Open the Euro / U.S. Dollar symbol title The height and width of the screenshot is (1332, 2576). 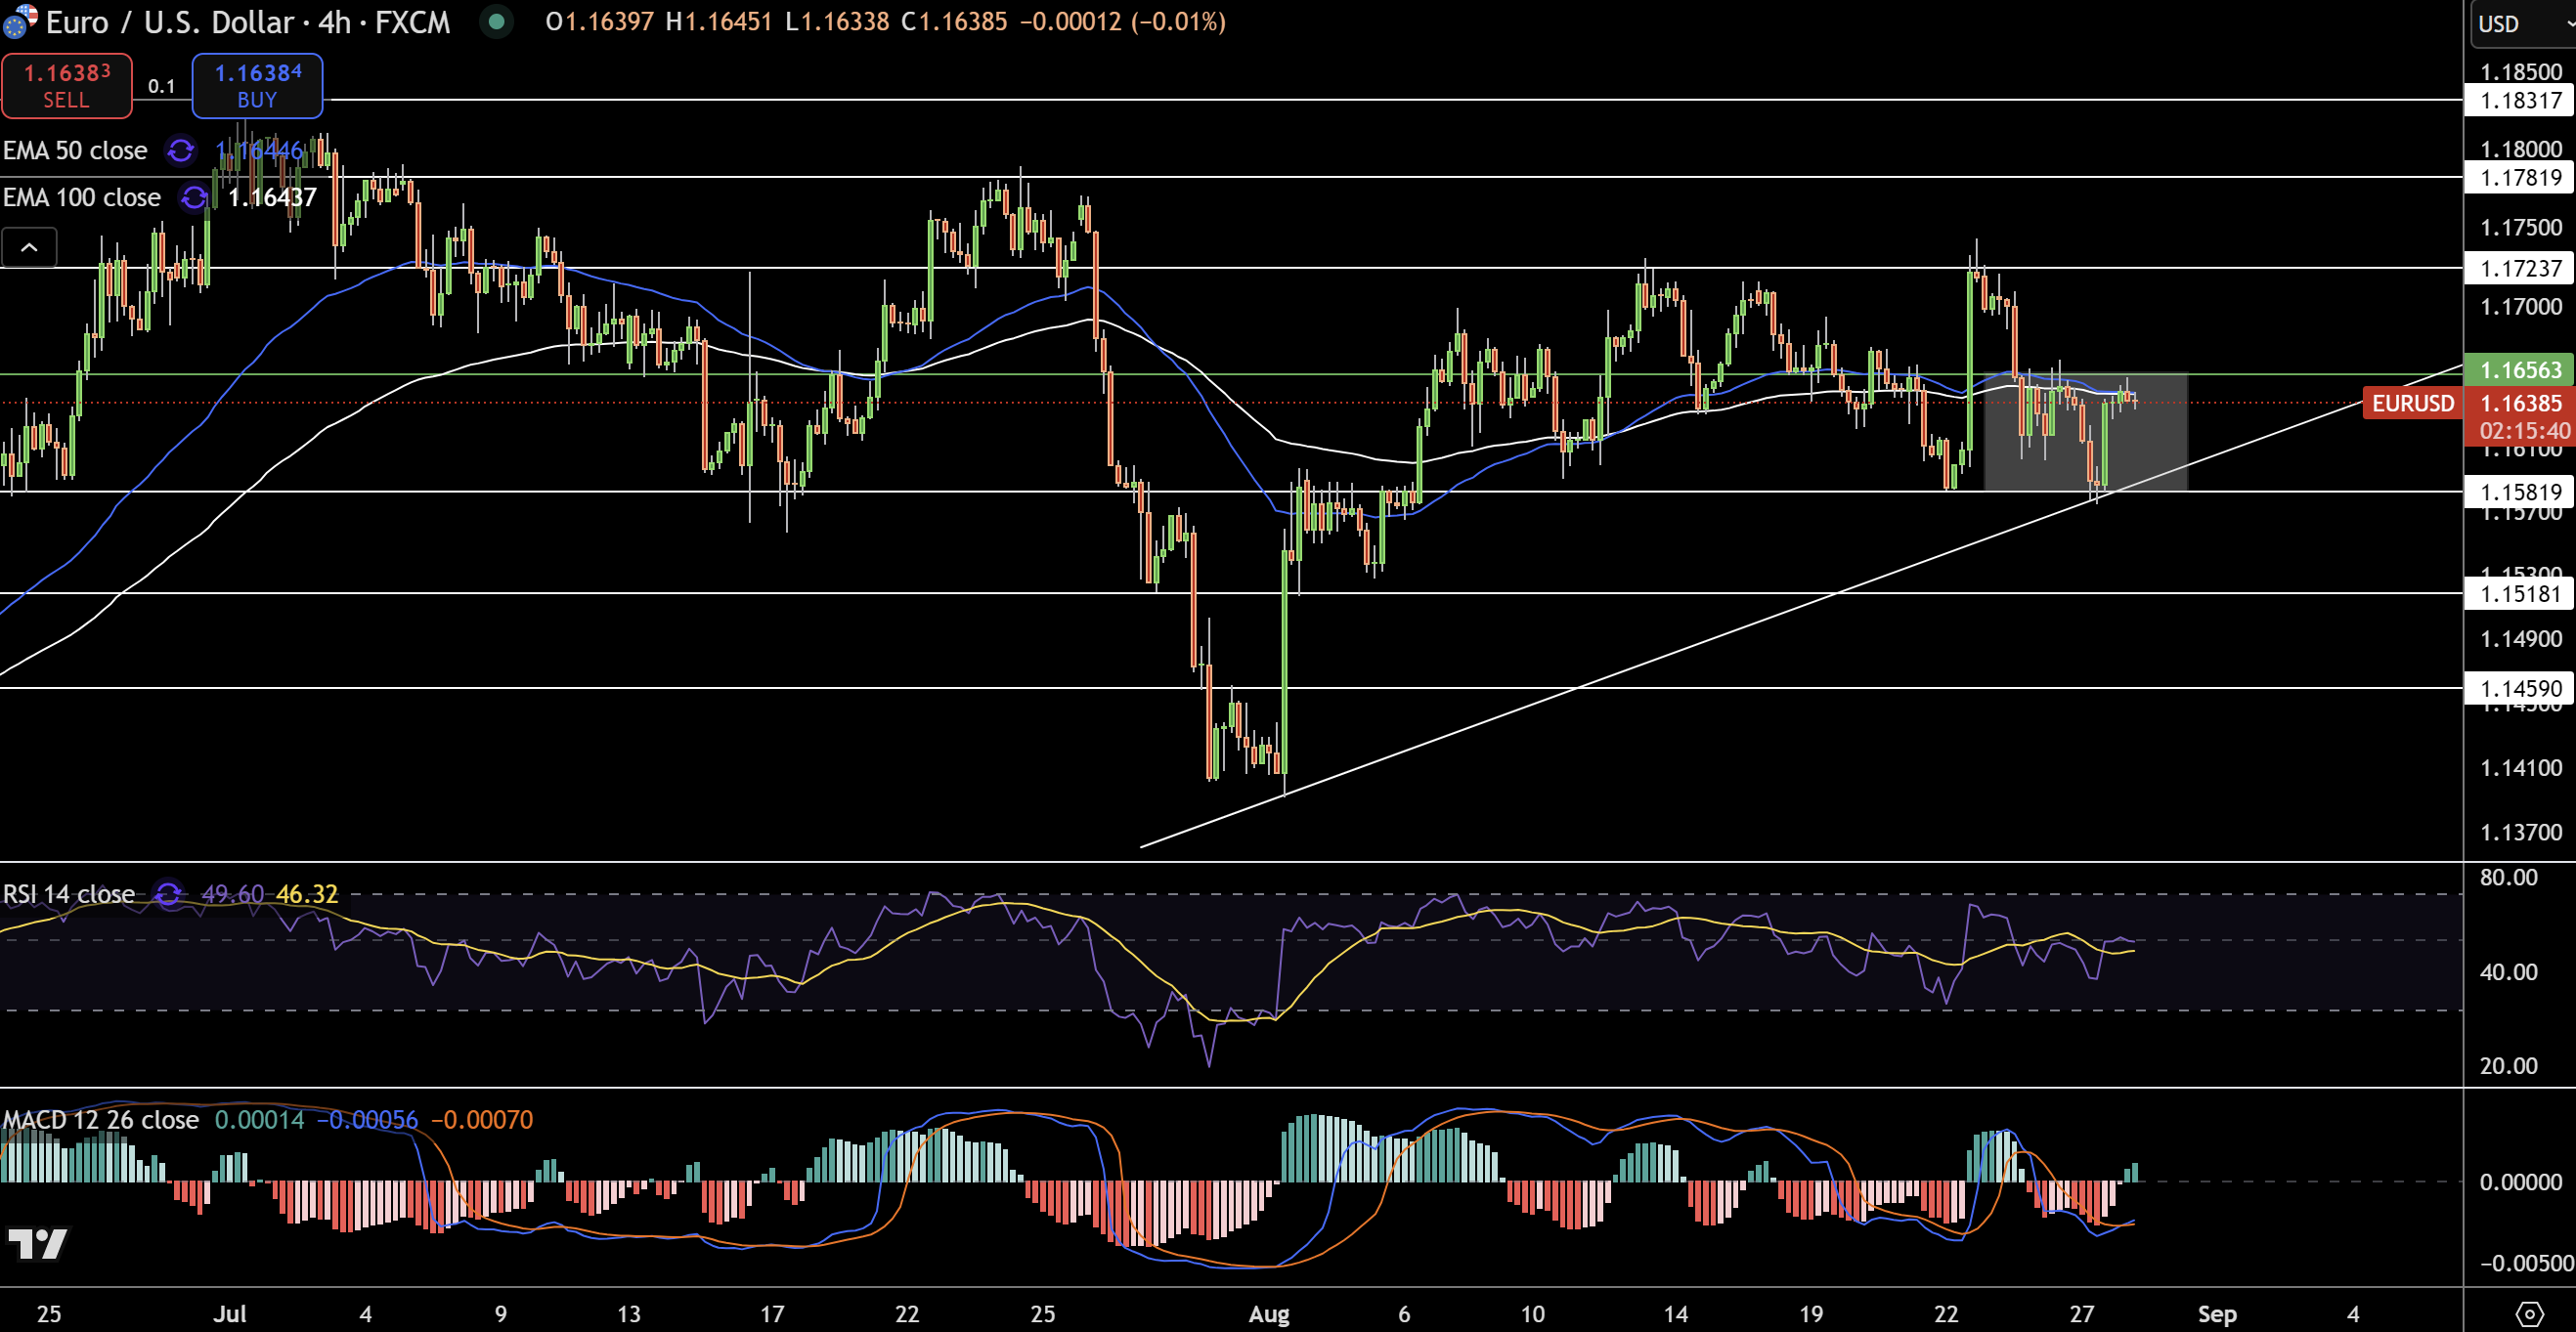tap(248, 21)
